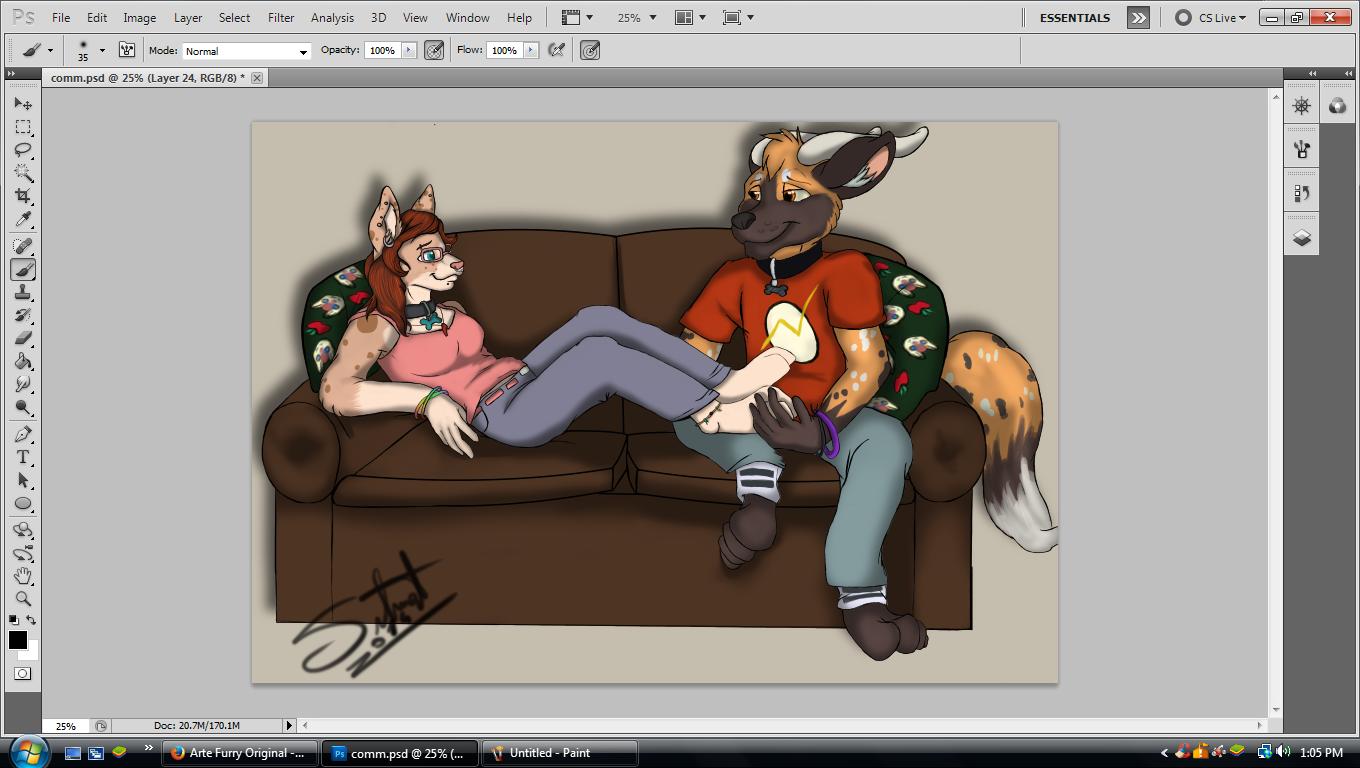Open the Edit menu
Viewport: 1360px width, 768px height.
click(97, 17)
